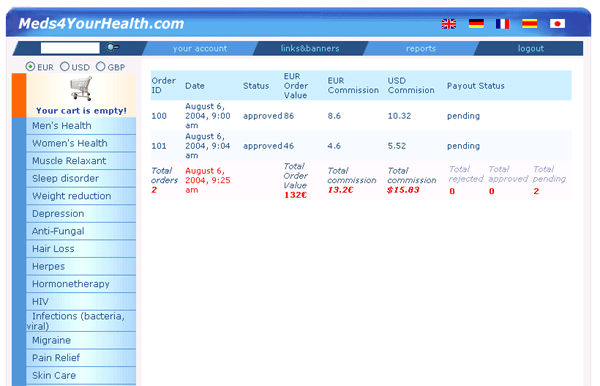Click the date of order 100

pyautogui.click(x=208, y=116)
